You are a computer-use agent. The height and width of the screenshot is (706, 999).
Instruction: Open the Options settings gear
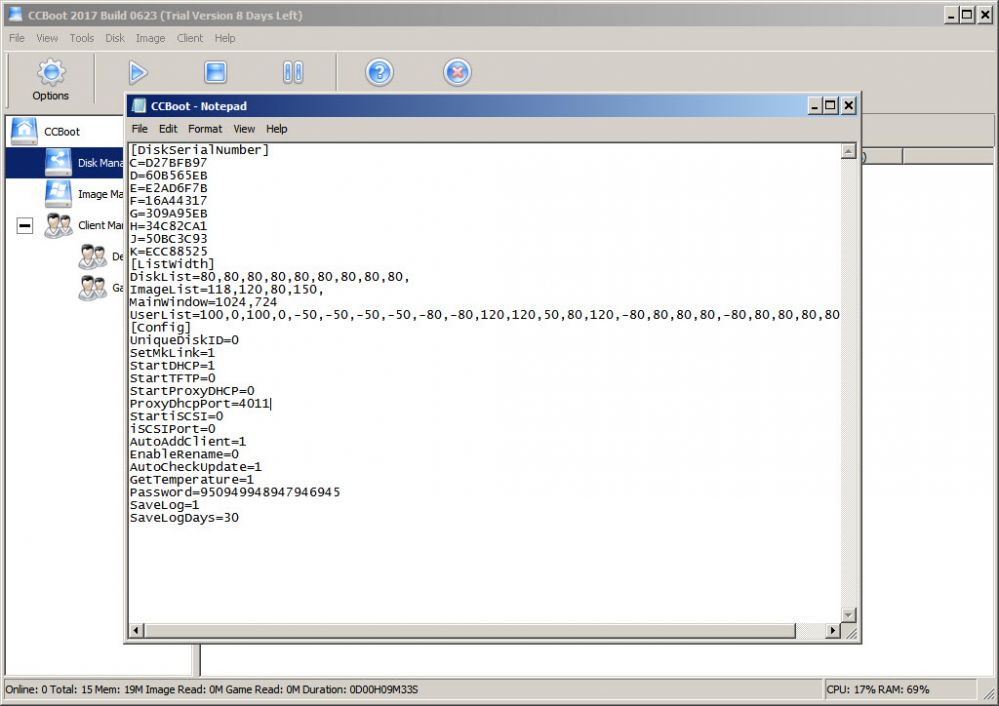click(50, 72)
